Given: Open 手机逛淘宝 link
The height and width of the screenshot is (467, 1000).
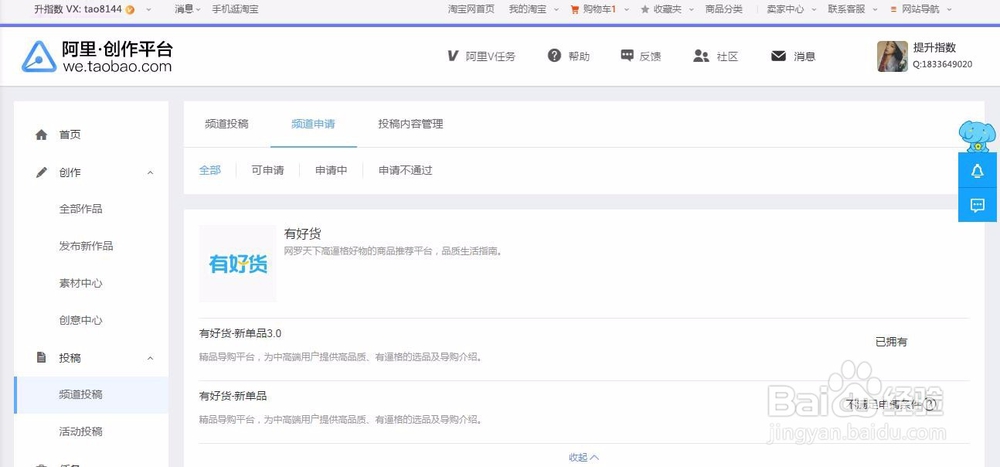Looking at the screenshot, I should pos(235,10).
